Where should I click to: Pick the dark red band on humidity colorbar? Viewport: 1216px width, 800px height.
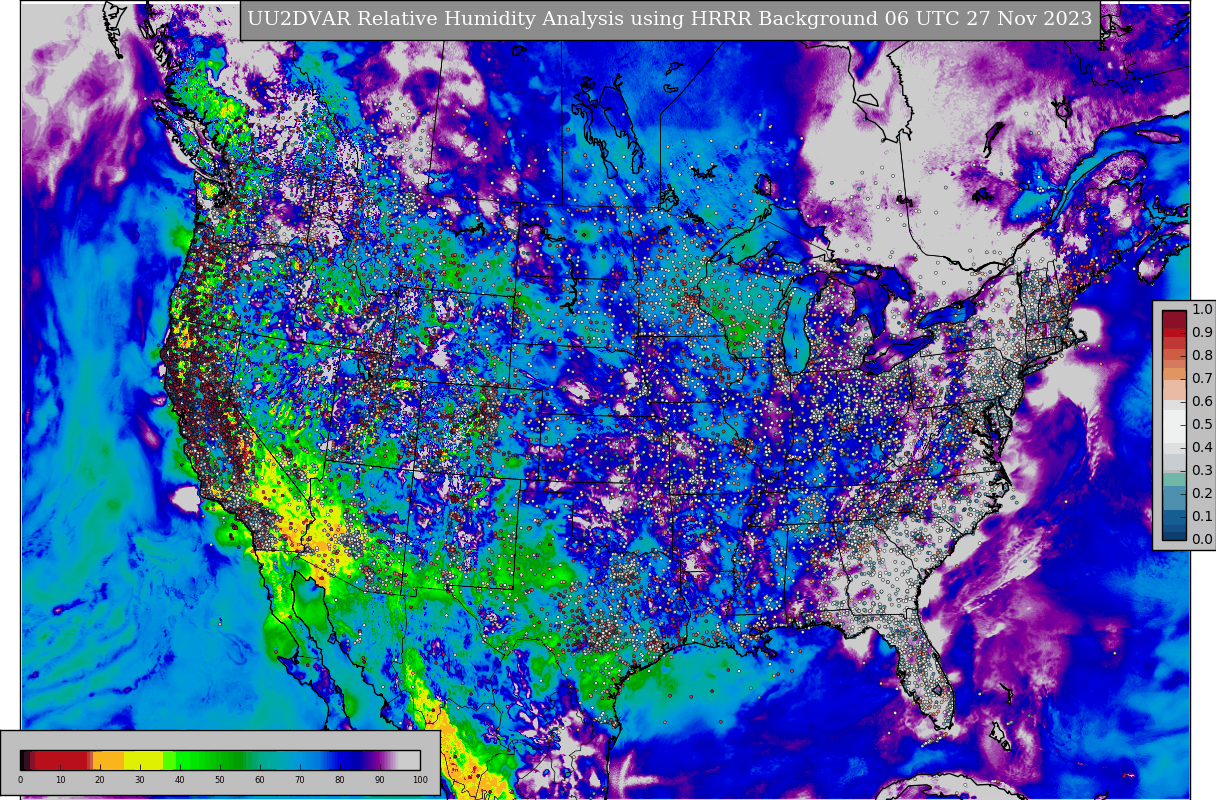(61, 760)
